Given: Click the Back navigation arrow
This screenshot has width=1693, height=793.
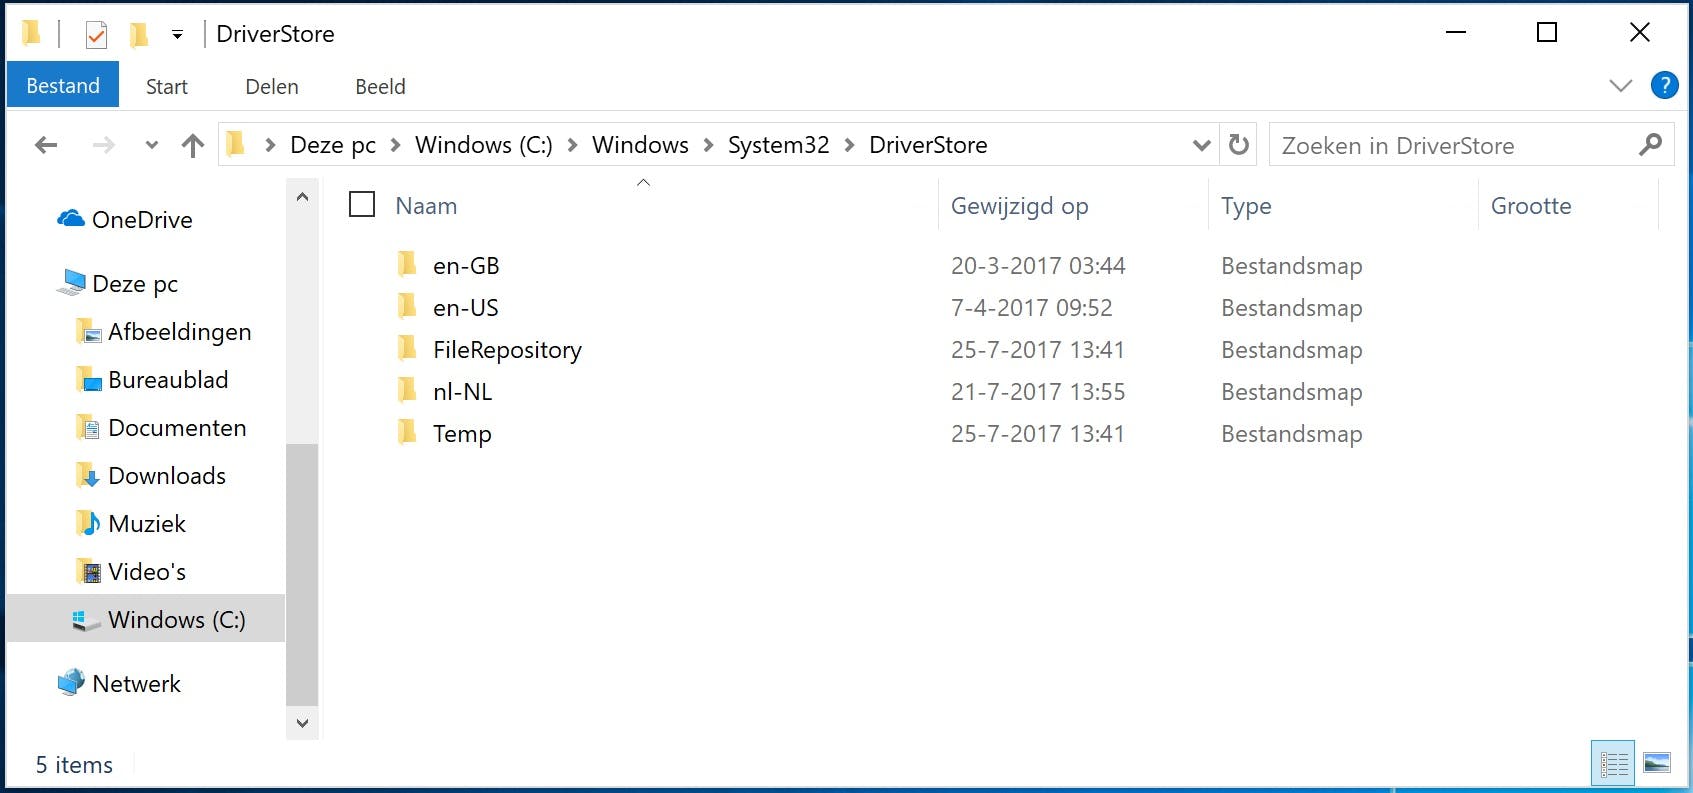Looking at the screenshot, I should click(46, 146).
